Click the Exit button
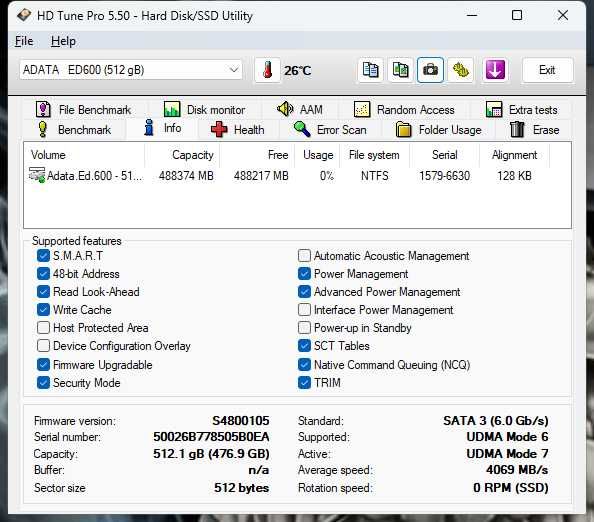594x522 pixels. 547,70
